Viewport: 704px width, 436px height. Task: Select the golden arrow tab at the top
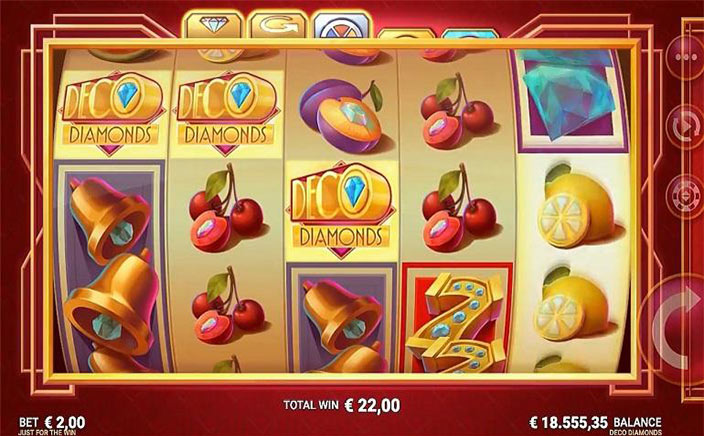(278, 24)
